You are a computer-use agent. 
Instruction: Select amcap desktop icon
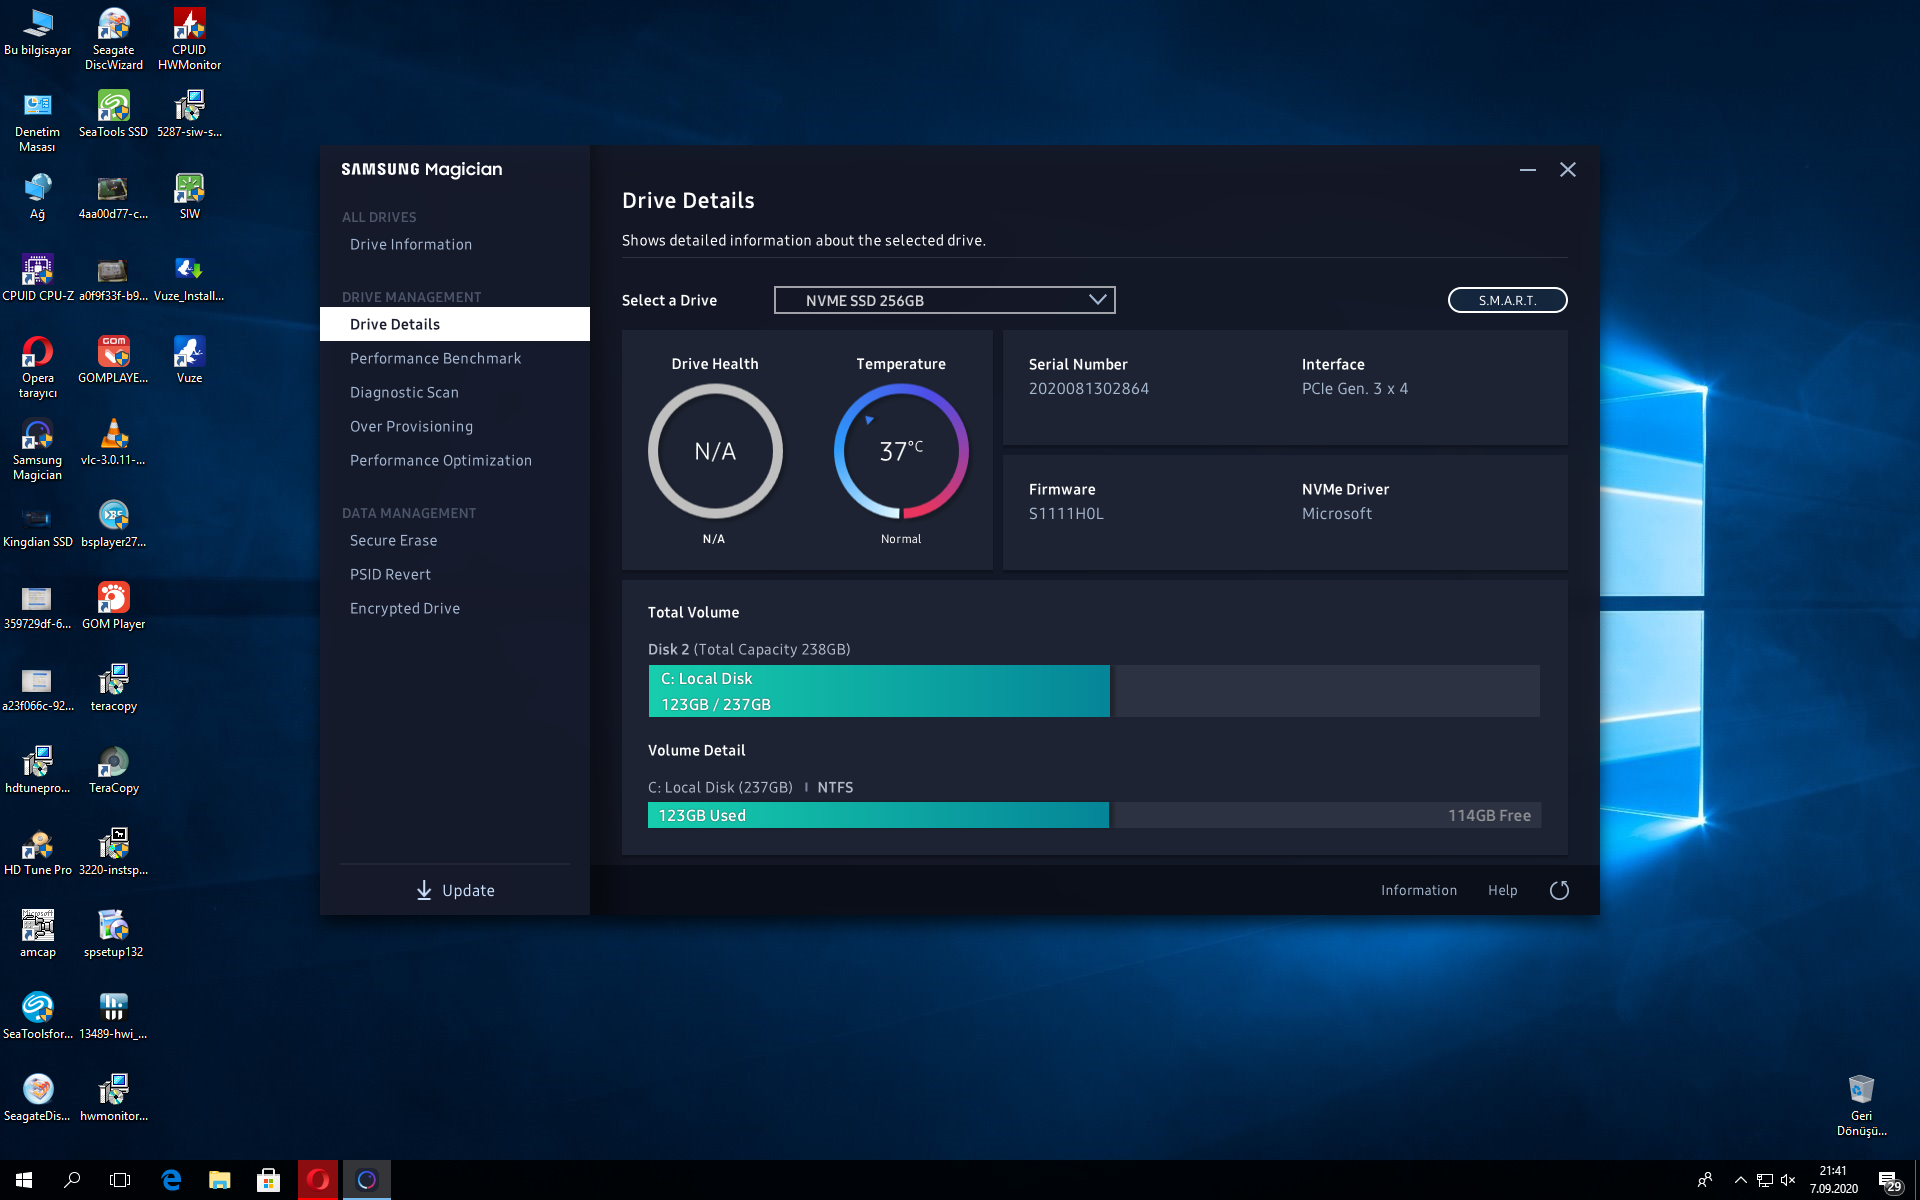pos(38,934)
